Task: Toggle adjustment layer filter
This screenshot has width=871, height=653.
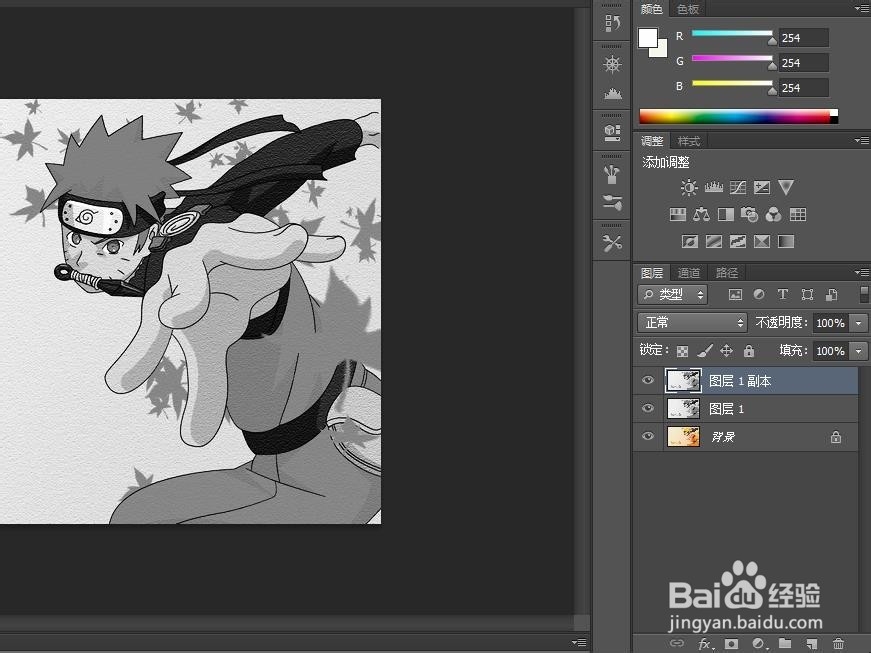Action: pos(759,295)
